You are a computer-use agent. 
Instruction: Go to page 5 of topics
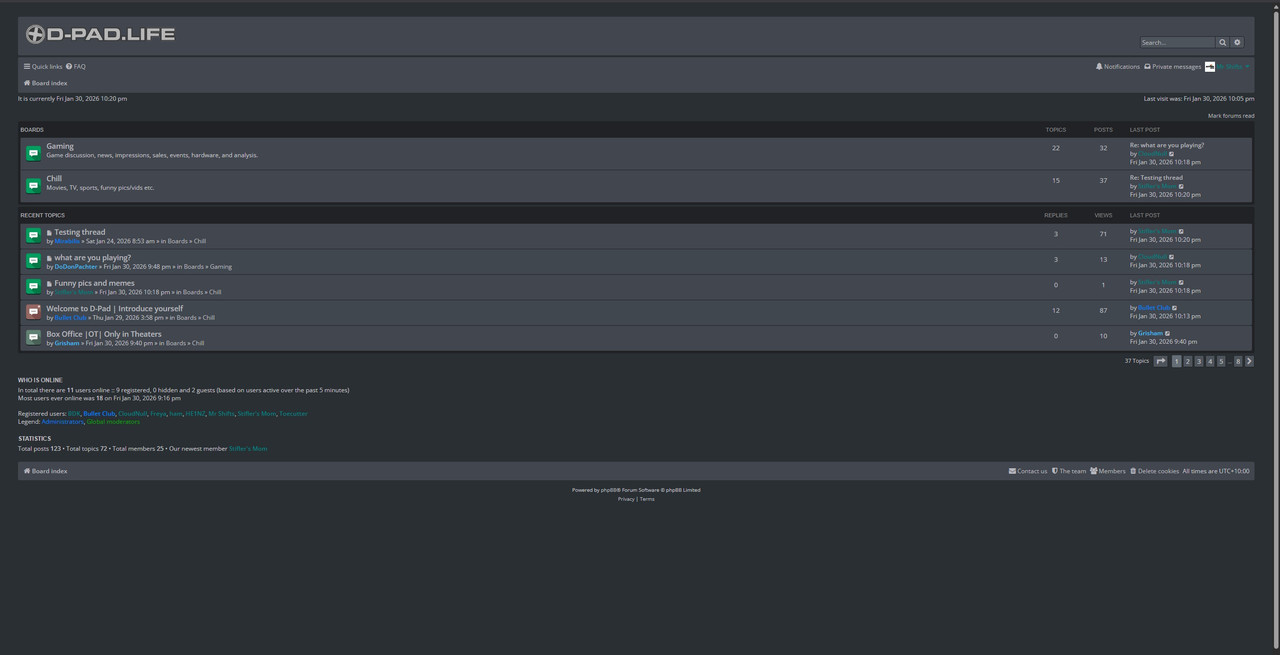pyautogui.click(x=1221, y=361)
